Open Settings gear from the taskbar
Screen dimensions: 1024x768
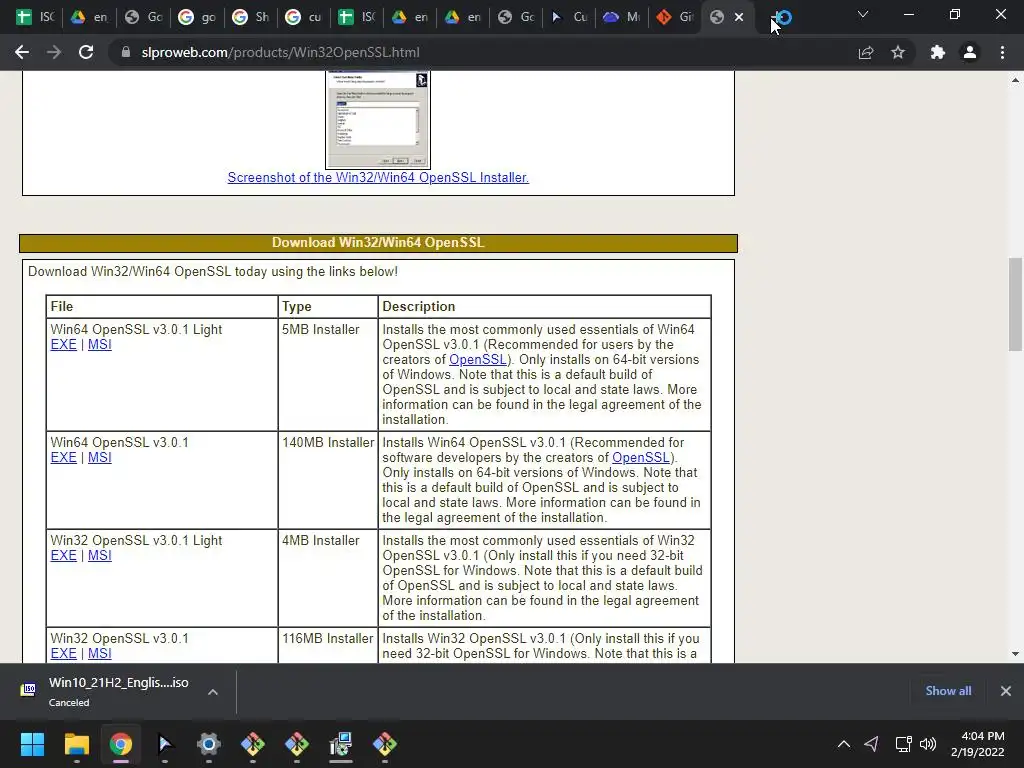click(x=208, y=744)
